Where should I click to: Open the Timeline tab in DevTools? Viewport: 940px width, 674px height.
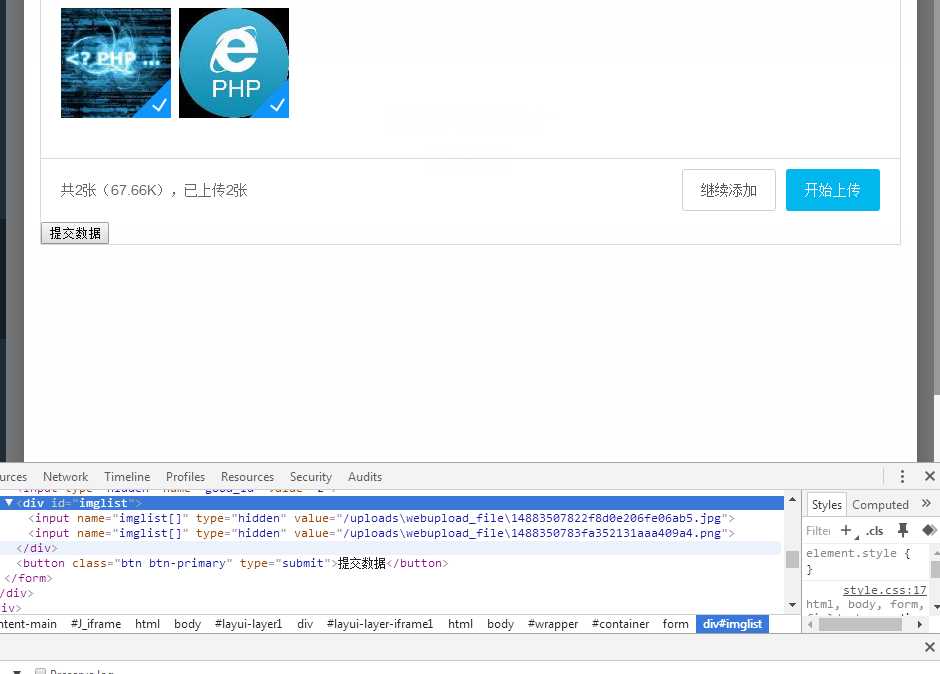127,477
